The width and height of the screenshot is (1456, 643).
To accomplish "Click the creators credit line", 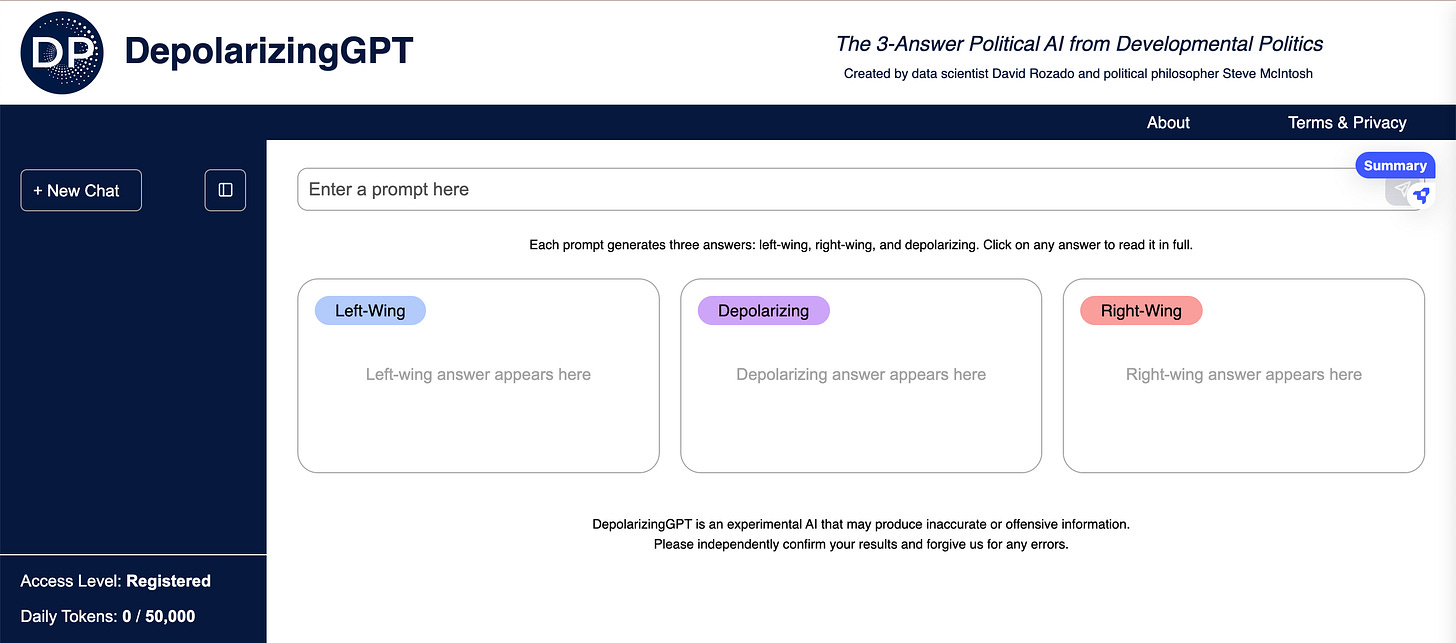I will tap(1078, 73).
